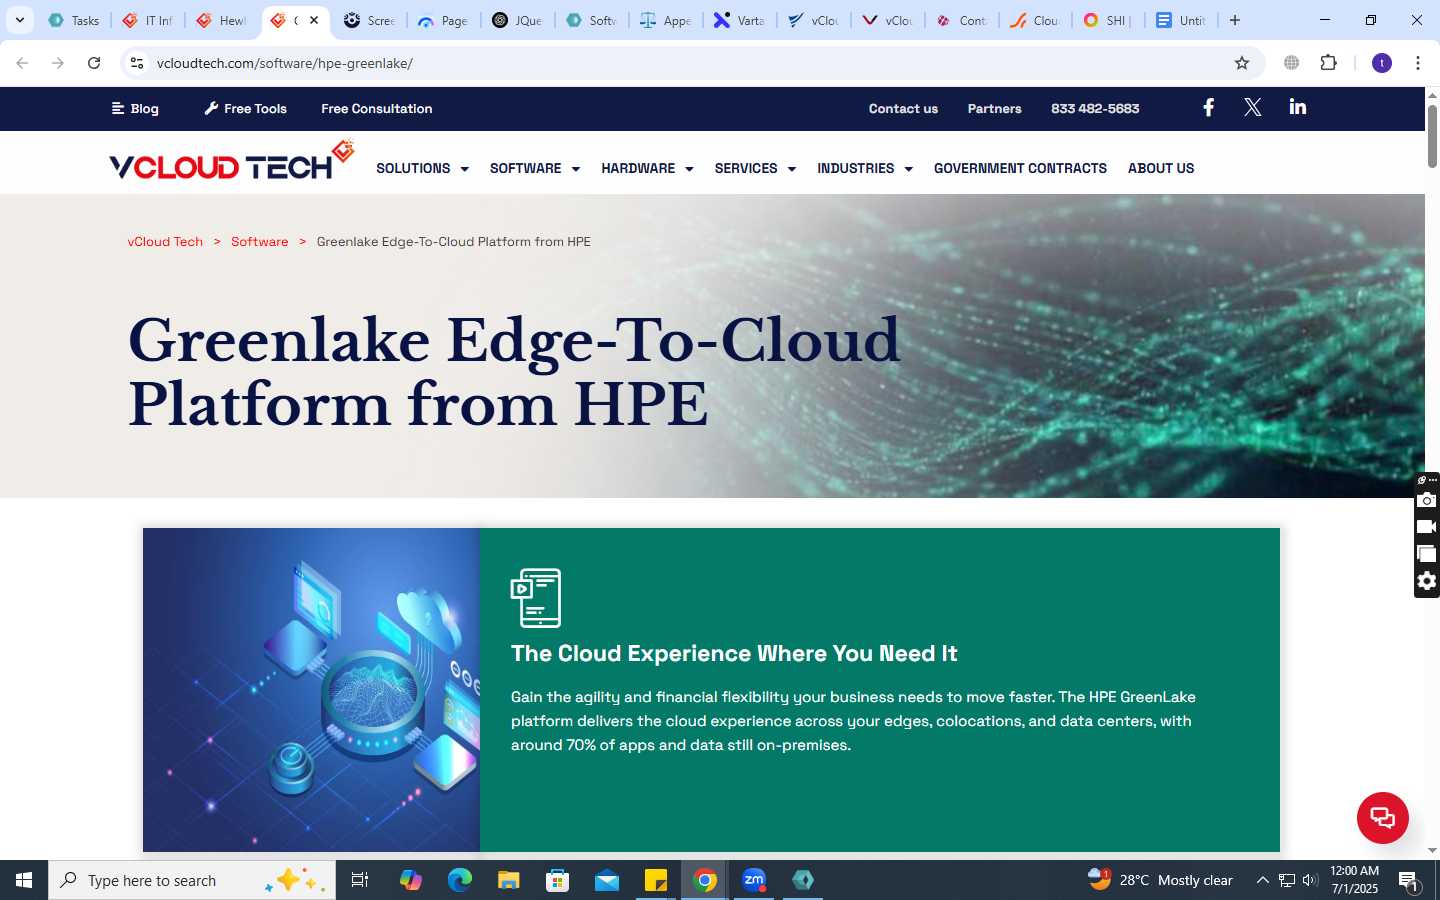Go back to previous page
This screenshot has width=1440, height=900.
click(x=22, y=63)
